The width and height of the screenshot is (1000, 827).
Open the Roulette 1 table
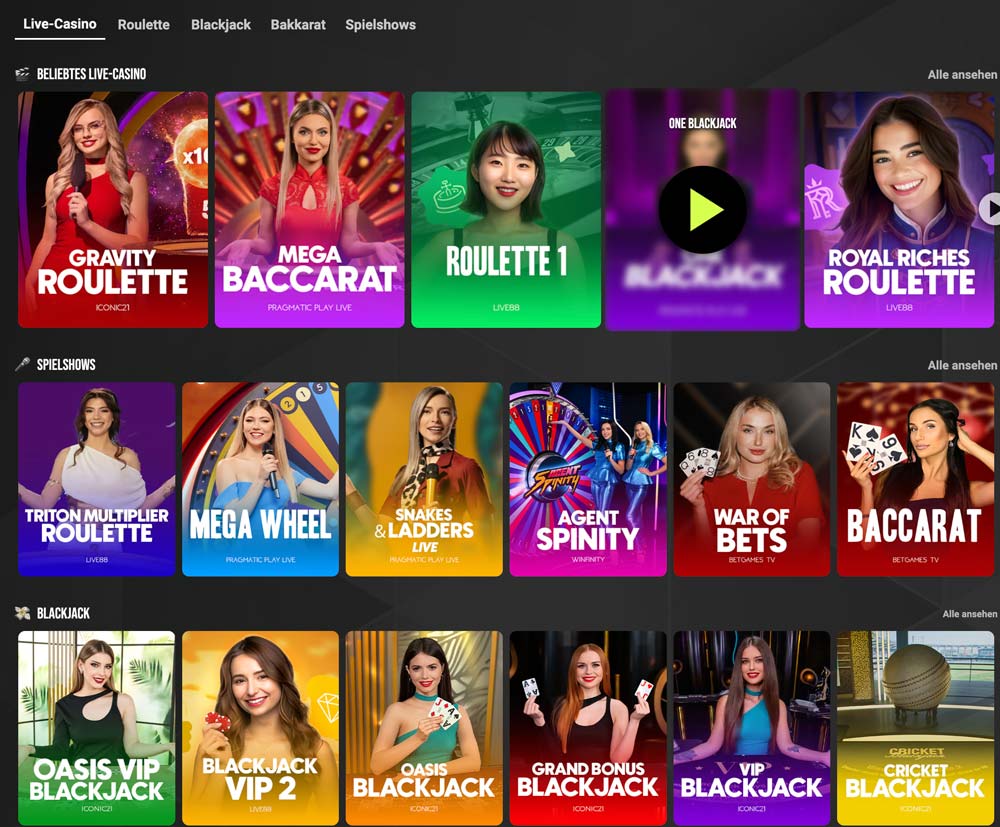pyautogui.click(x=506, y=208)
